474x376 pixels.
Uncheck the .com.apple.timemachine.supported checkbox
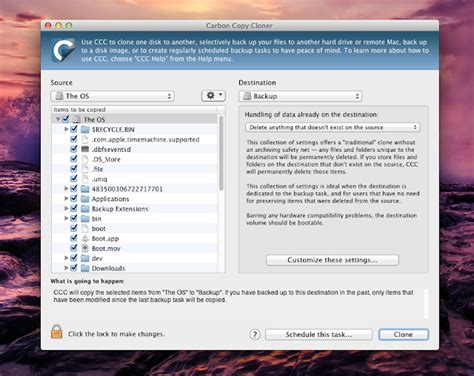tap(74, 139)
